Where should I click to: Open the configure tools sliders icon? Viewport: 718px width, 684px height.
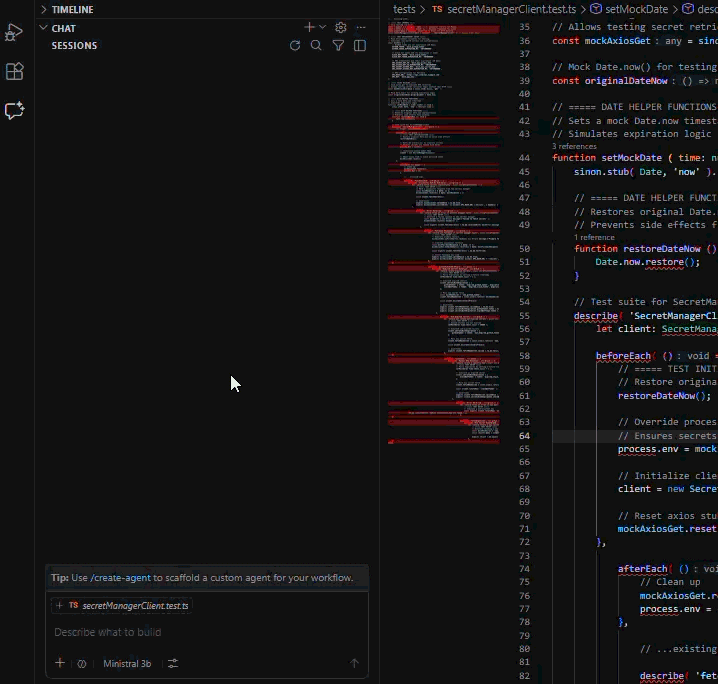tap(173, 663)
